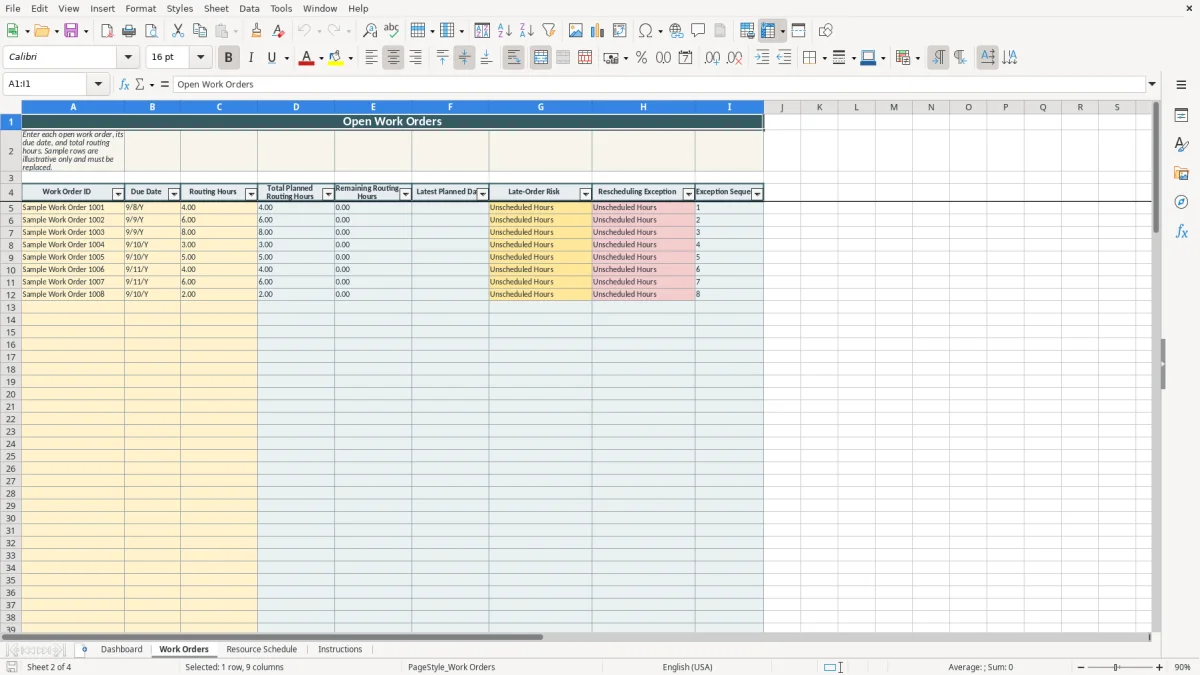Open Find & Replace
Viewport: 1200px width, 675px height.
[x=370, y=31]
